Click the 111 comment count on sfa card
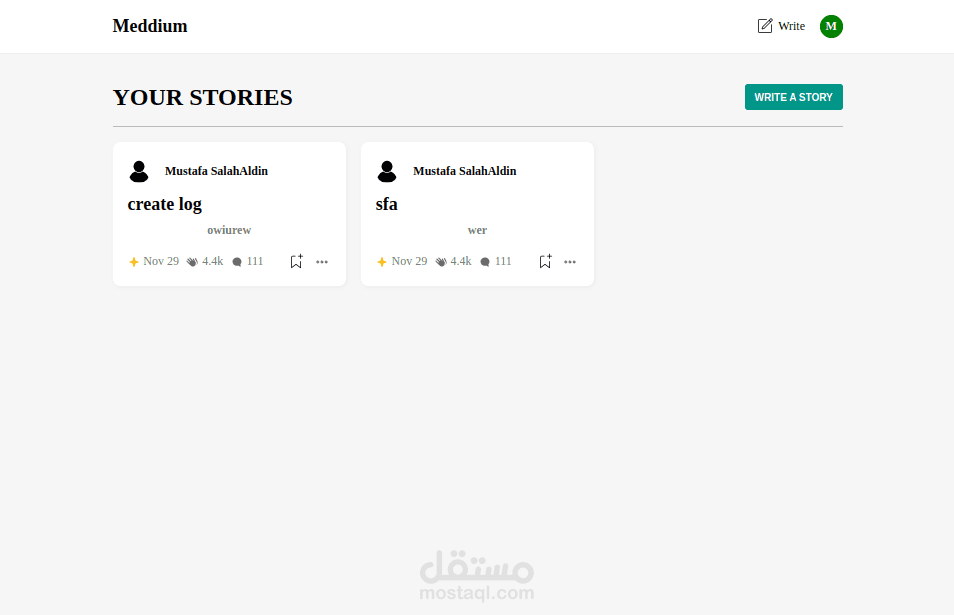This screenshot has height=615, width=954. point(503,261)
